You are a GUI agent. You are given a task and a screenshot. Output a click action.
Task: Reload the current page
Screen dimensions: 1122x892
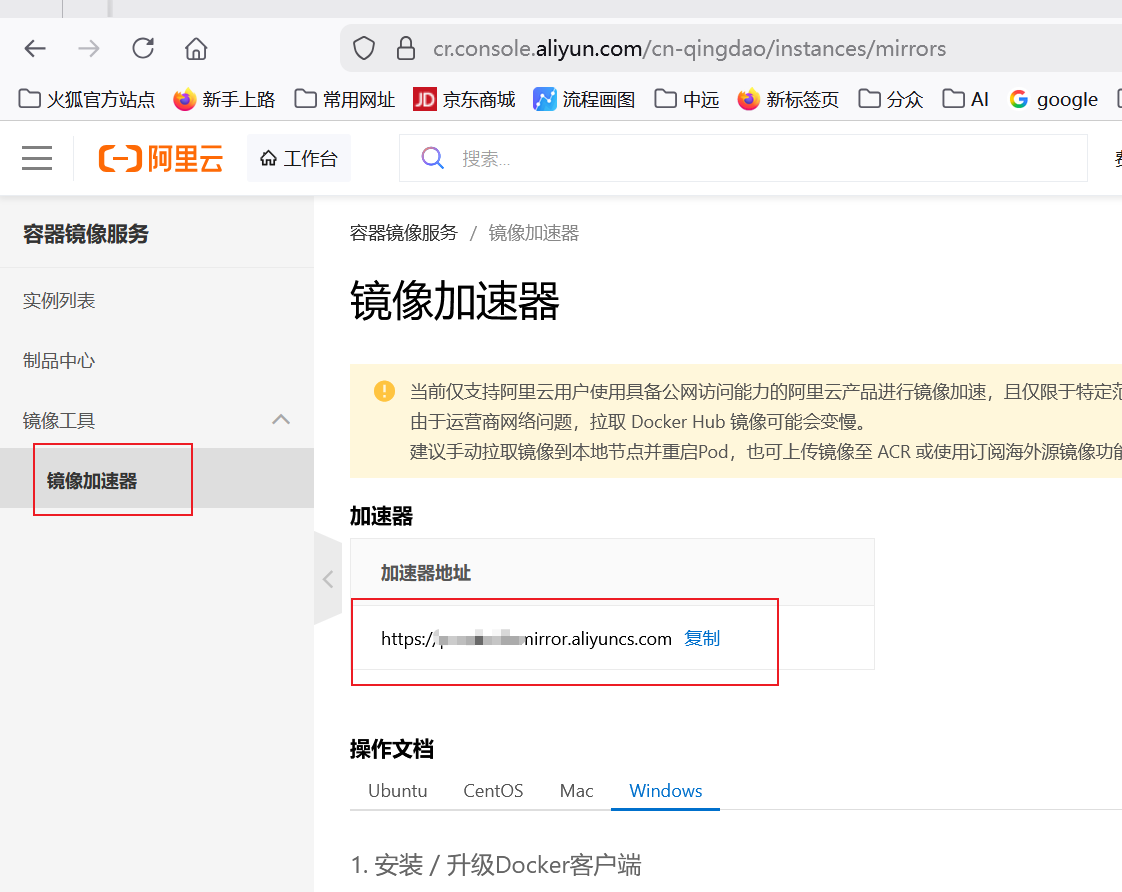click(143, 49)
